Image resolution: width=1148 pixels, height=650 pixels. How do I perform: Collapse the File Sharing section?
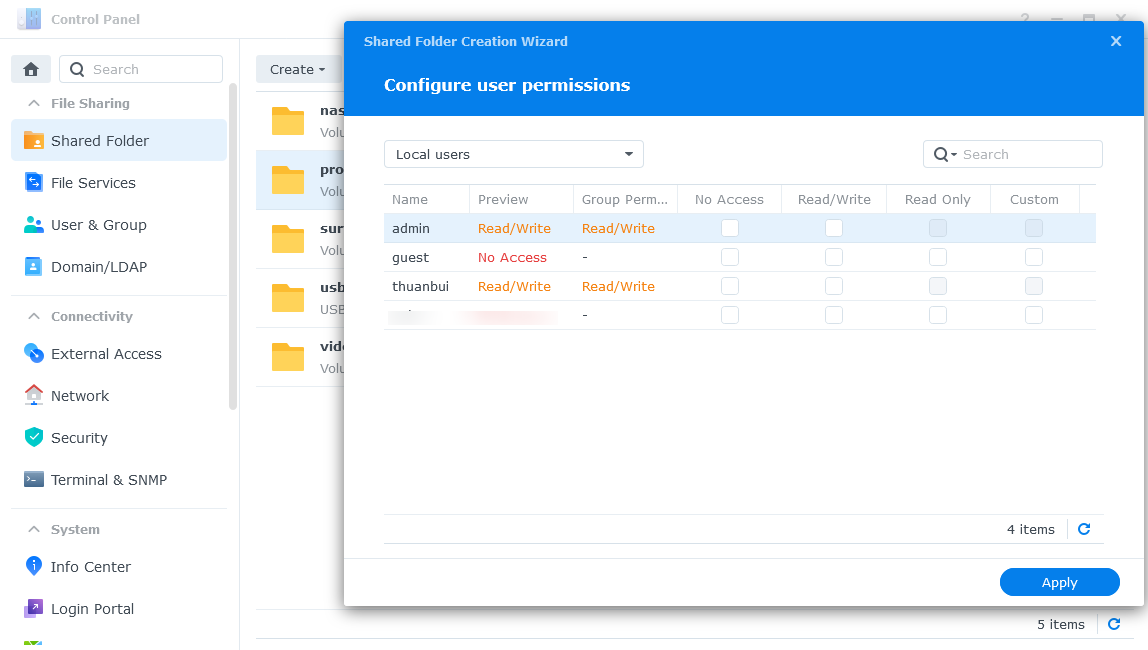click(34, 103)
